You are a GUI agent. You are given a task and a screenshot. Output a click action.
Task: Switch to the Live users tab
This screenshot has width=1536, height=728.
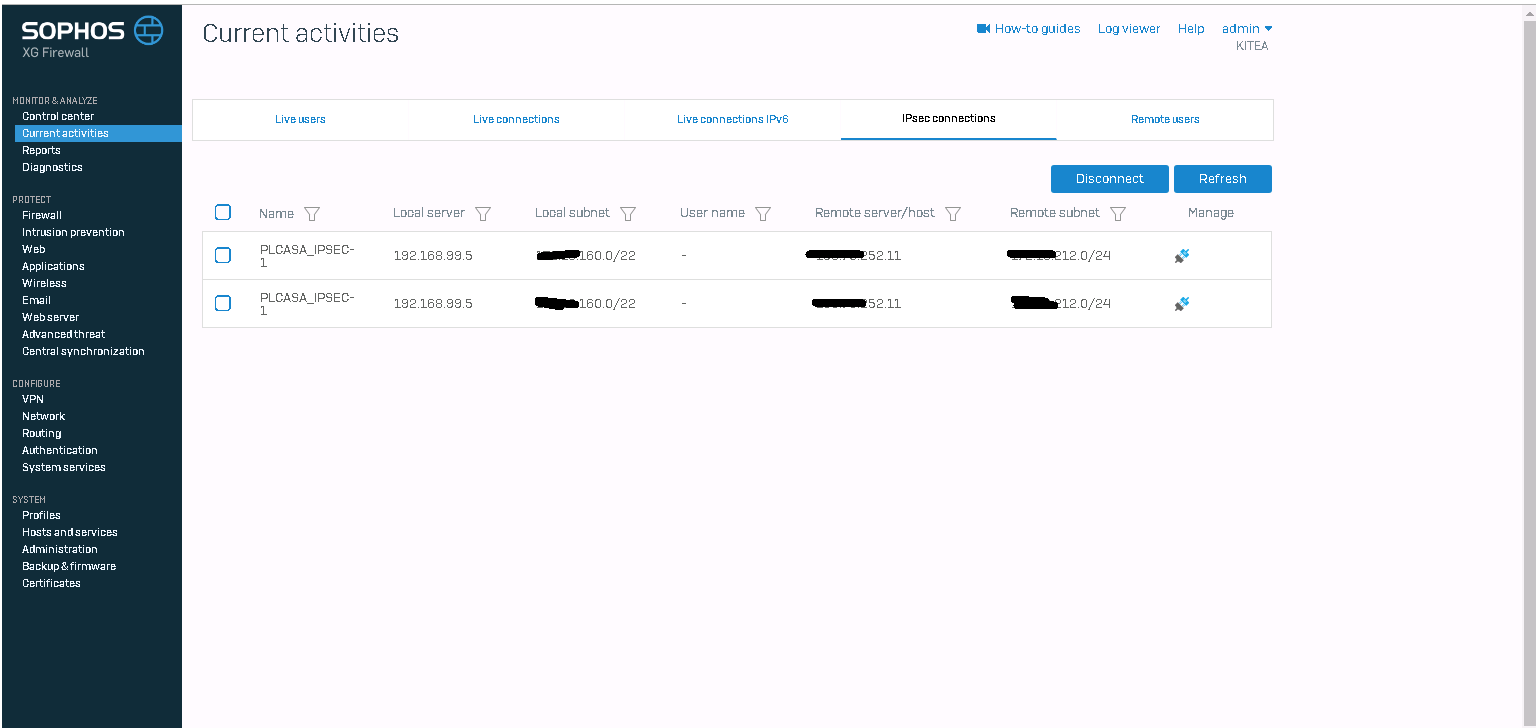300,120
